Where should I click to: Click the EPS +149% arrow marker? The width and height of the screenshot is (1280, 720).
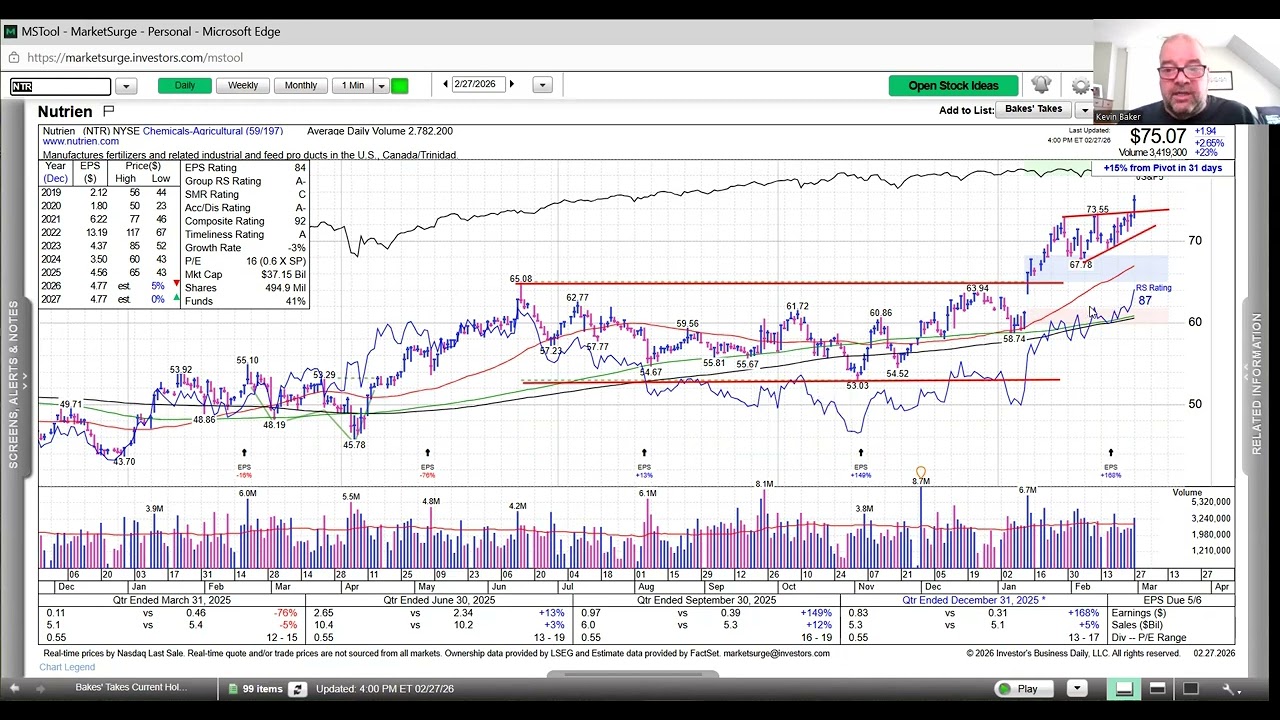coord(861,453)
